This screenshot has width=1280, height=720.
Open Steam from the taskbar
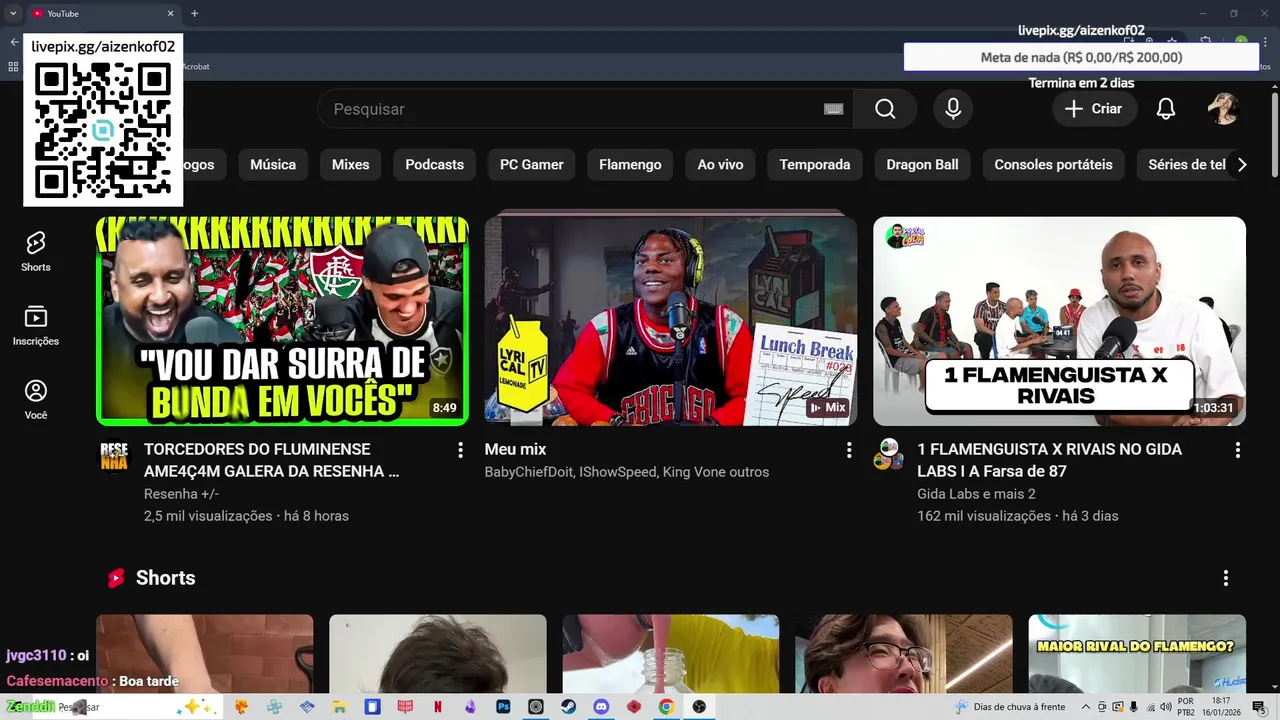click(x=568, y=707)
